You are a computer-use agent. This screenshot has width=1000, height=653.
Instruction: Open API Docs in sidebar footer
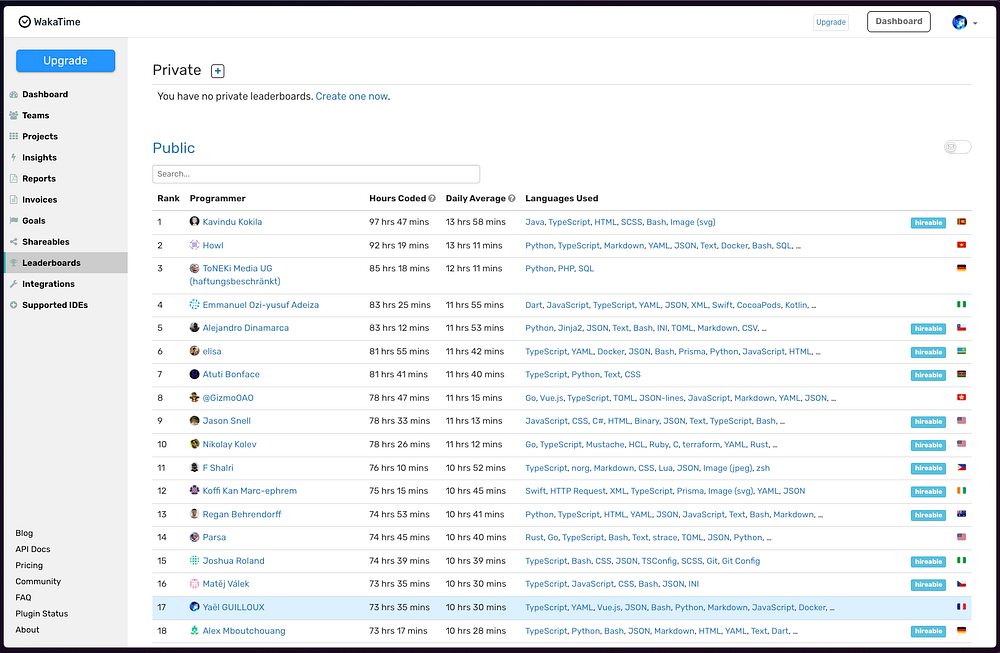(33, 549)
